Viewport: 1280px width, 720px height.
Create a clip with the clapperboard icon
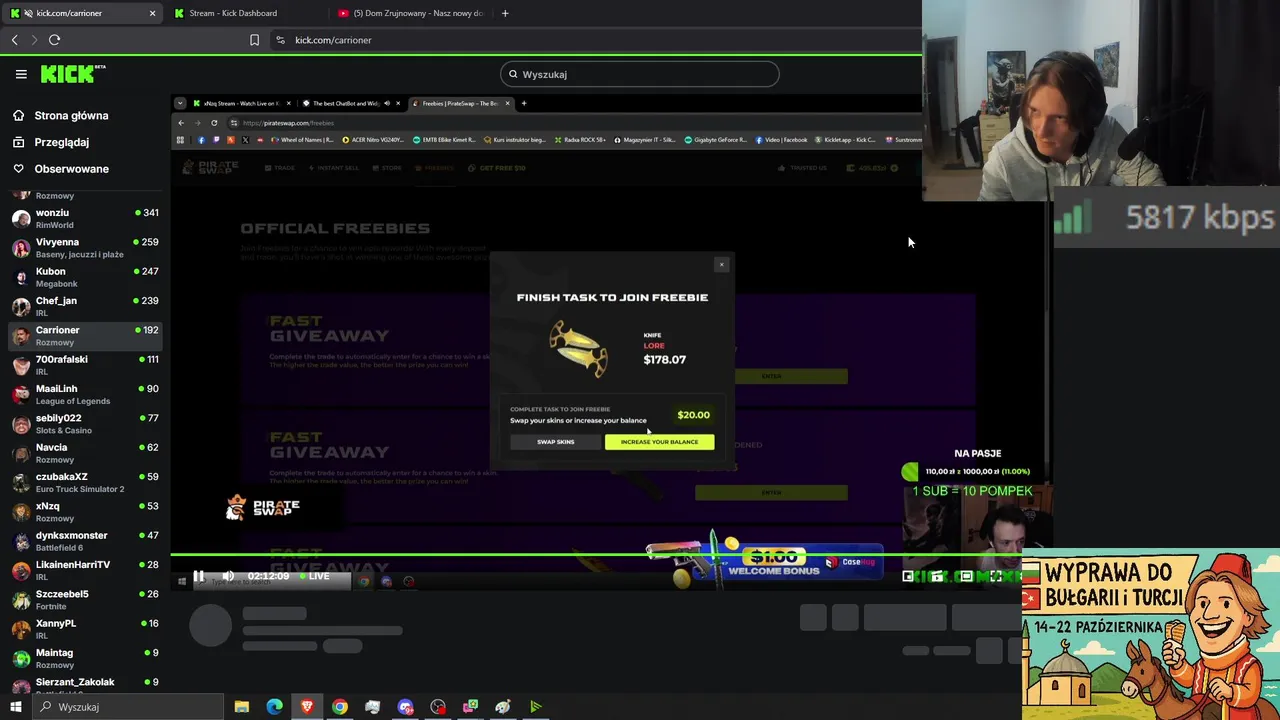[x=937, y=576]
